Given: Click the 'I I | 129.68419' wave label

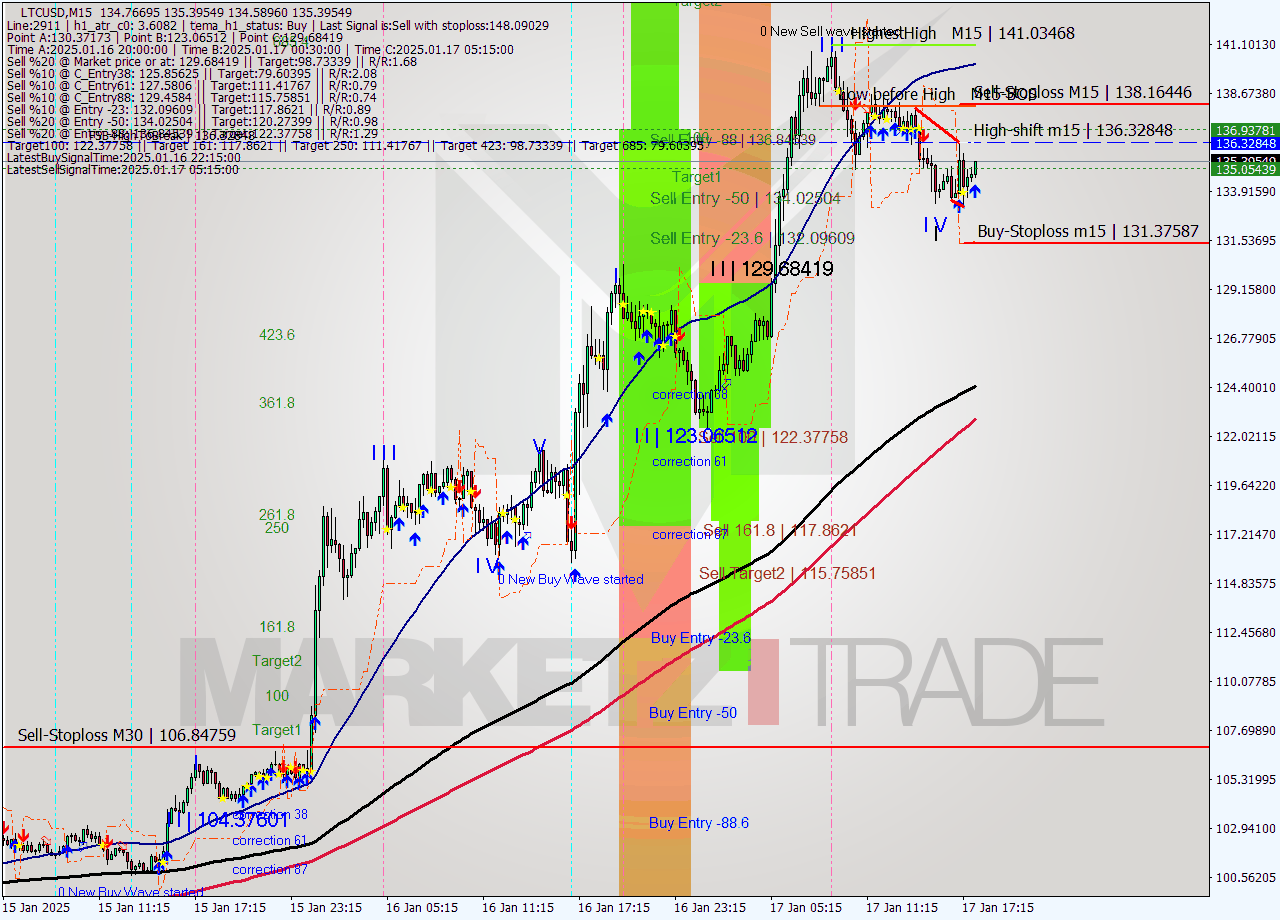Looking at the screenshot, I should coord(771,269).
